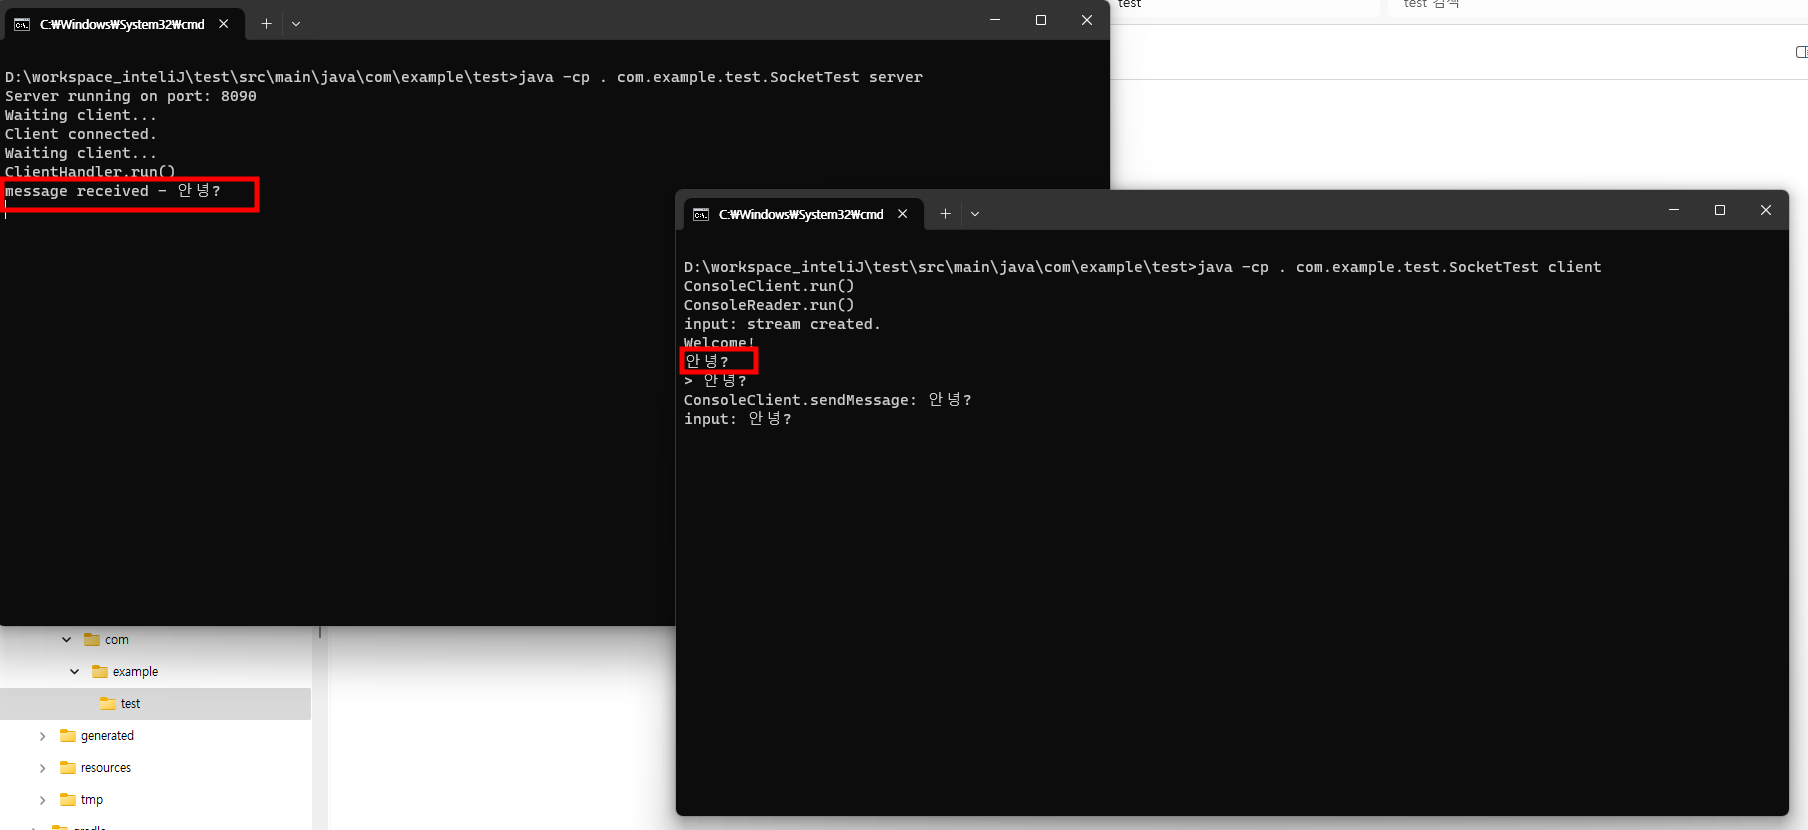Collapse the com folder in the tree

[66, 640]
